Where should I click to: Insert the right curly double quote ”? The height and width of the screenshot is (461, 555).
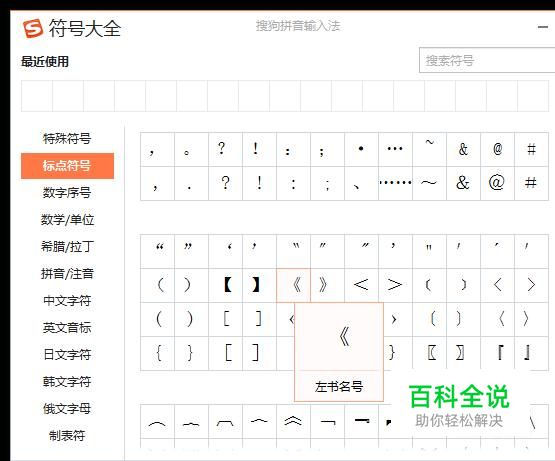pyautogui.click(x=191, y=251)
